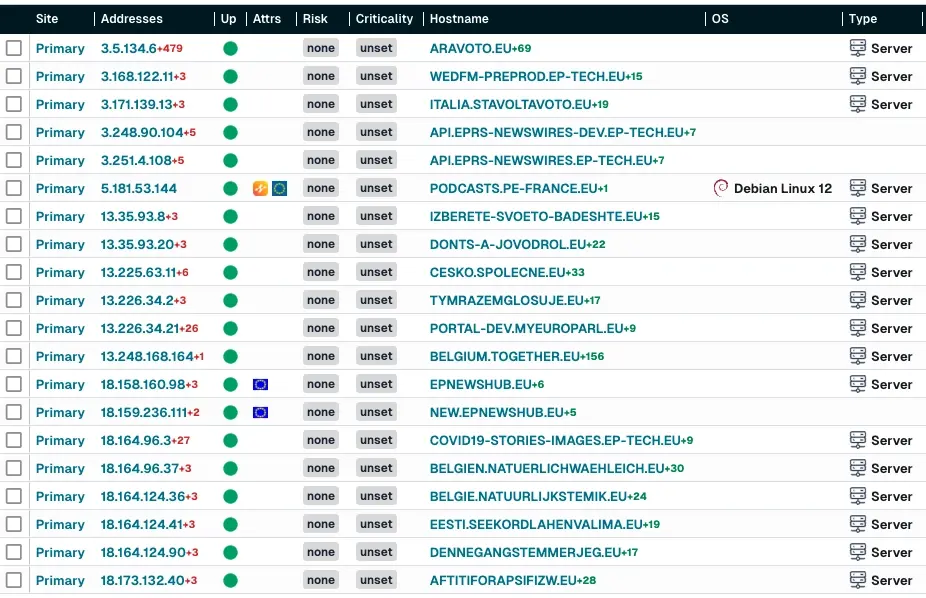Expand the +156 hostnames for BELGIUM.TOGETHER.EU

(x=594, y=357)
